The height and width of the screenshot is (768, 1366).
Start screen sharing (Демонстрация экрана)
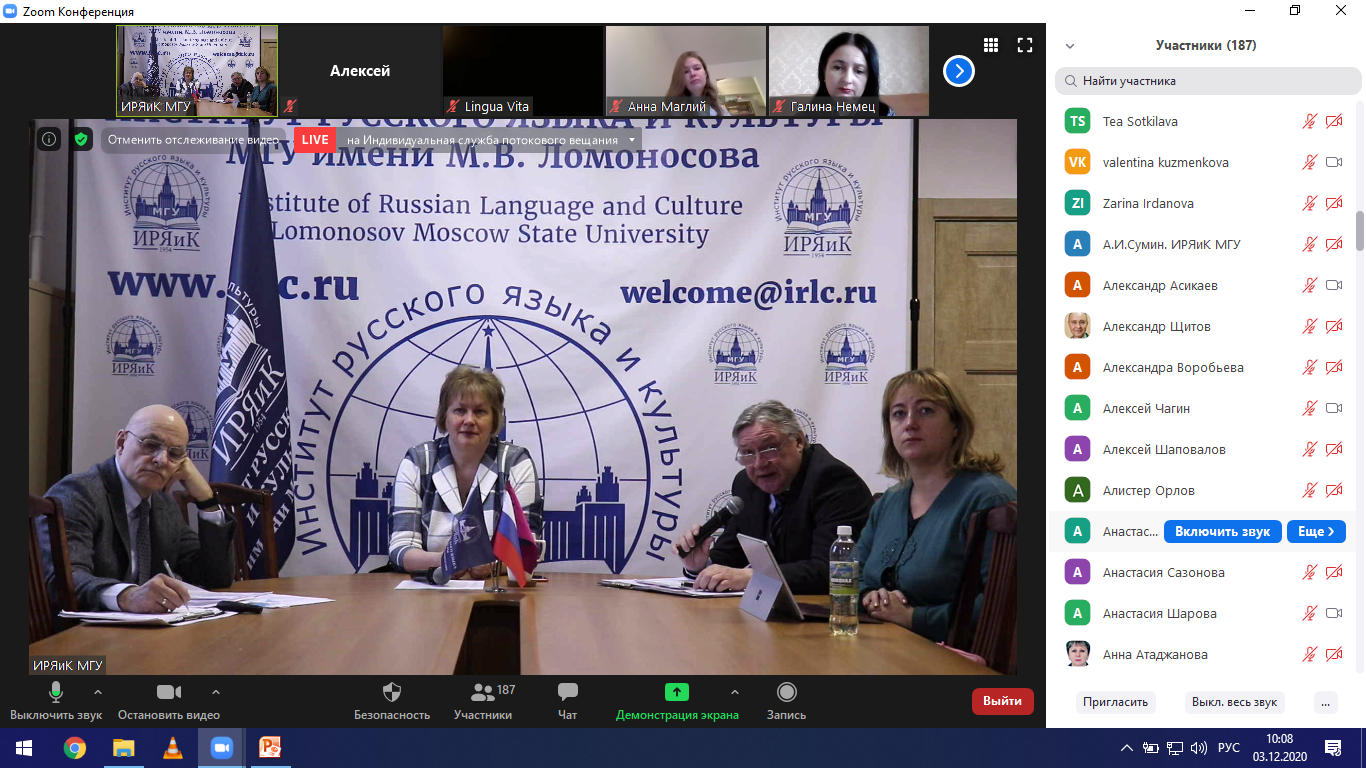[677, 701]
